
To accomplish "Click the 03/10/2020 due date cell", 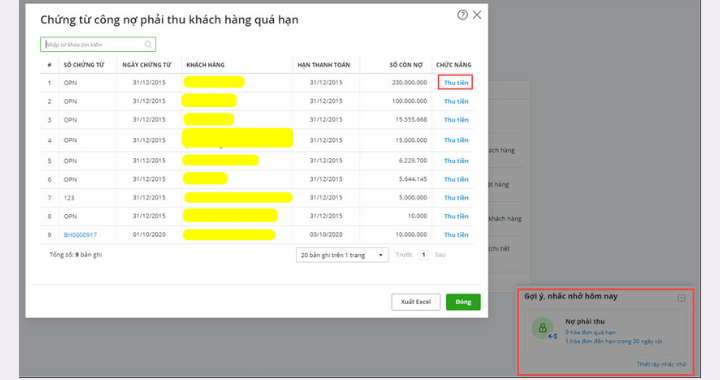I will (326, 235).
